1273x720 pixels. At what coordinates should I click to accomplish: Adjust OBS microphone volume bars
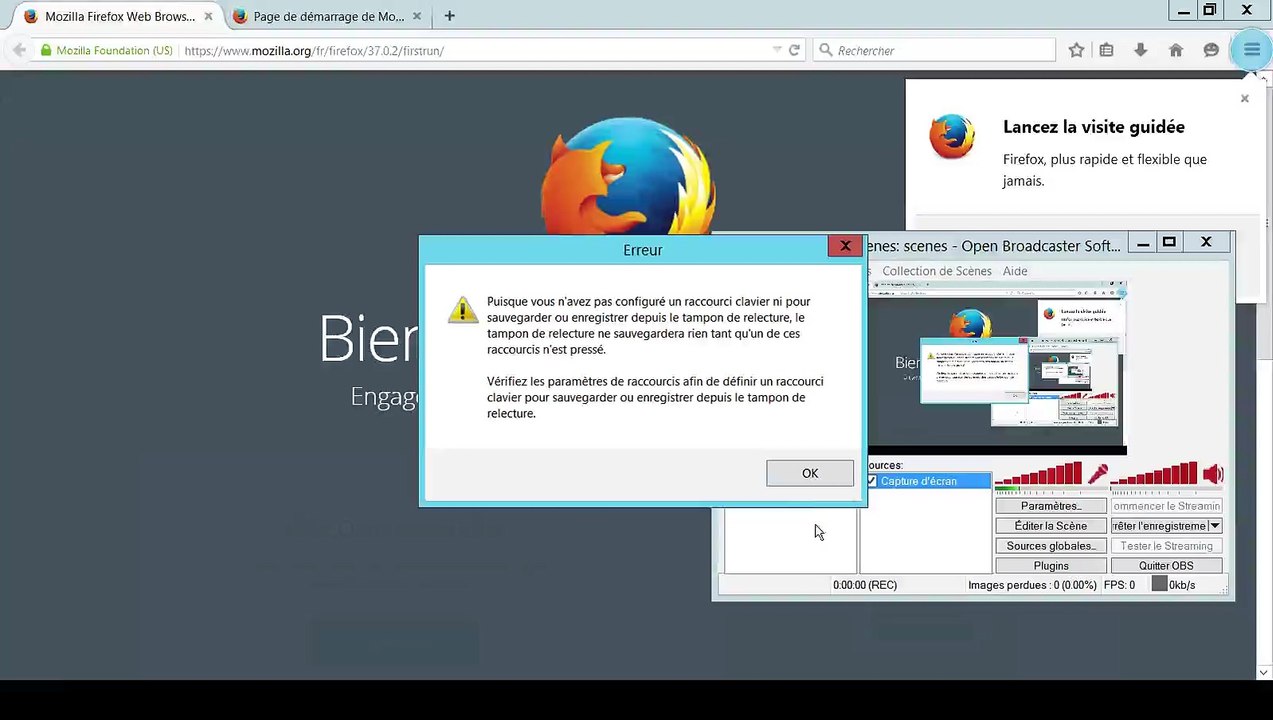click(x=1038, y=474)
